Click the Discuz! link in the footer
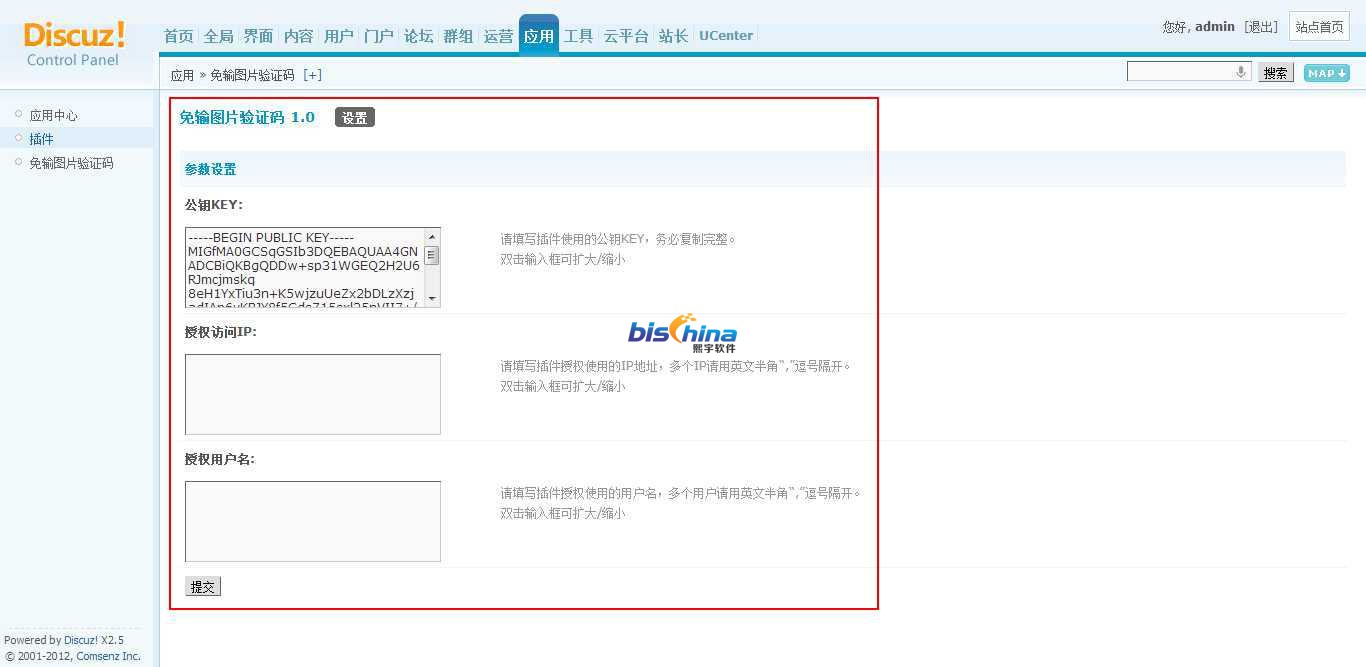The width and height of the screenshot is (1366, 667). click(x=81, y=640)
